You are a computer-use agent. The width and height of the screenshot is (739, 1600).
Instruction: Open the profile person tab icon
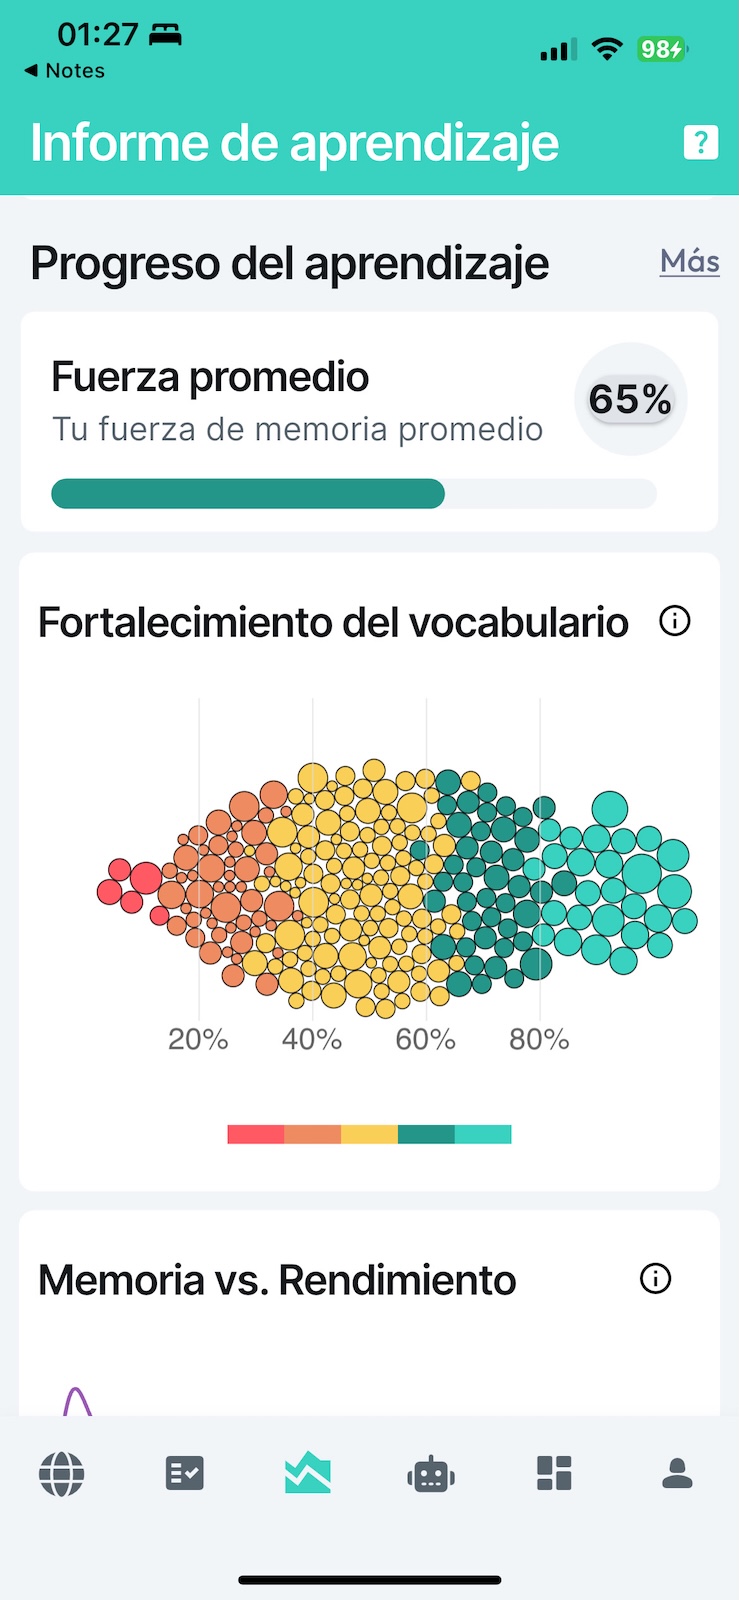(677, 1474)
